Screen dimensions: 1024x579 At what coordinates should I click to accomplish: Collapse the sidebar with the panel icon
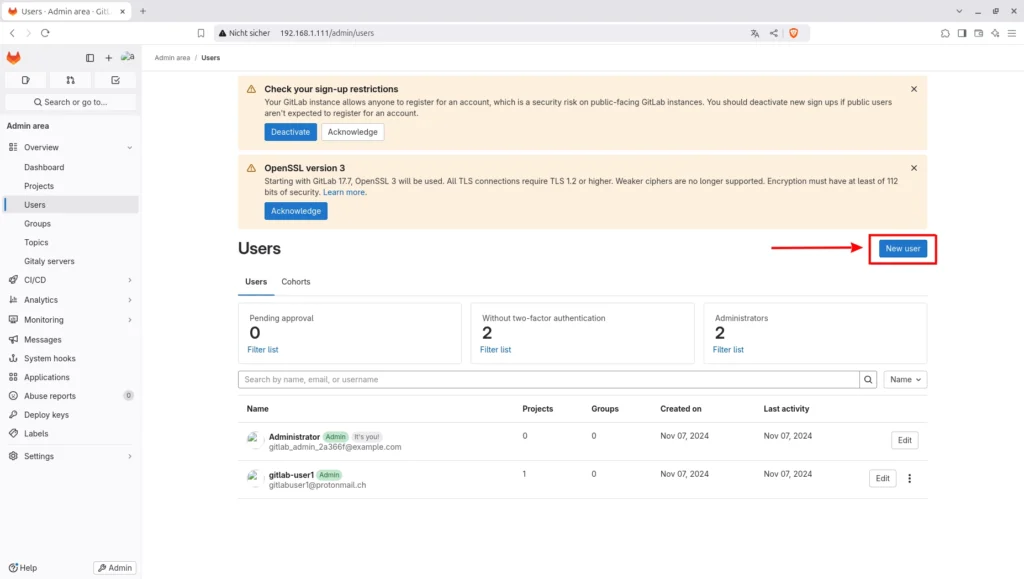[x=90, y=58]
